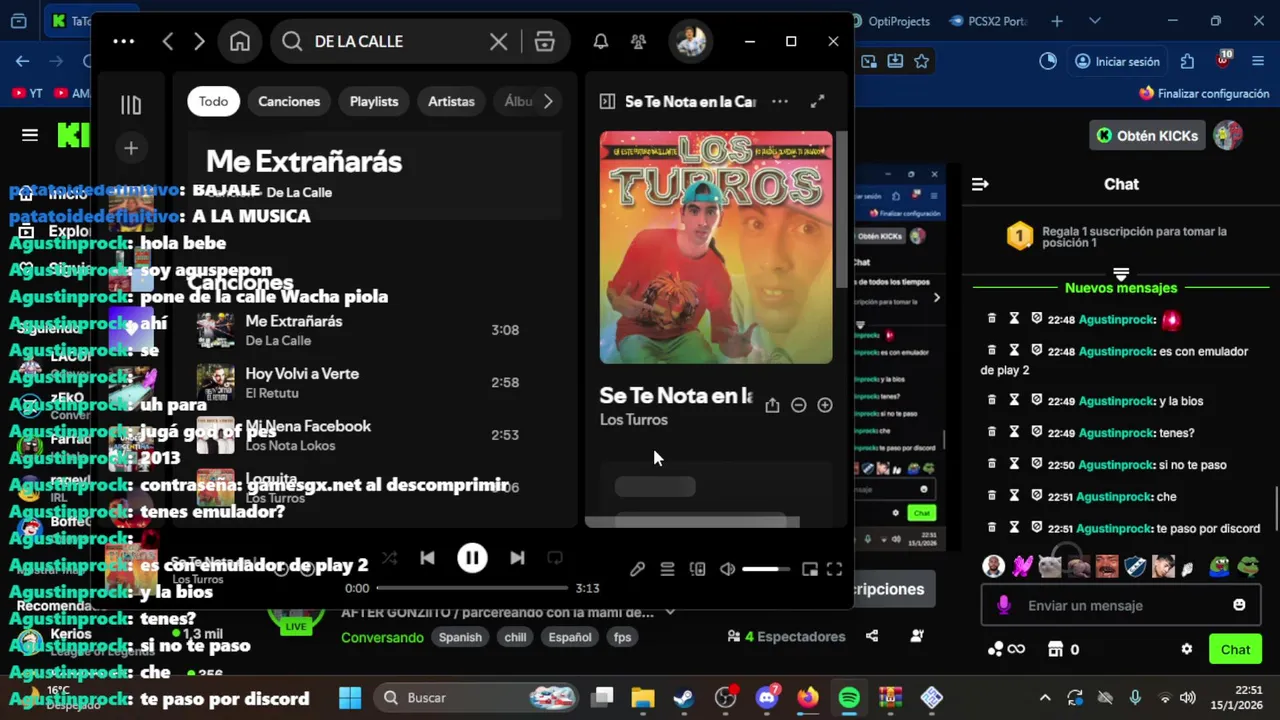Viewport: 1280px width, 720px height.
Task: Select the Canciones filter chip
Action: 289,101
